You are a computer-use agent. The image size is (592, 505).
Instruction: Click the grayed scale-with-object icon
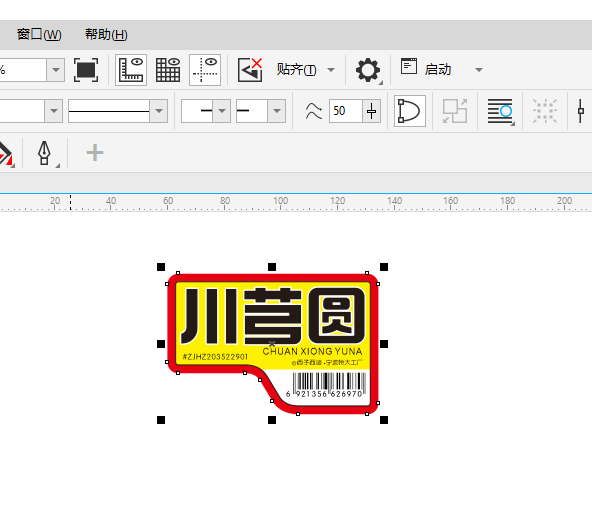[x=455, y=111]
